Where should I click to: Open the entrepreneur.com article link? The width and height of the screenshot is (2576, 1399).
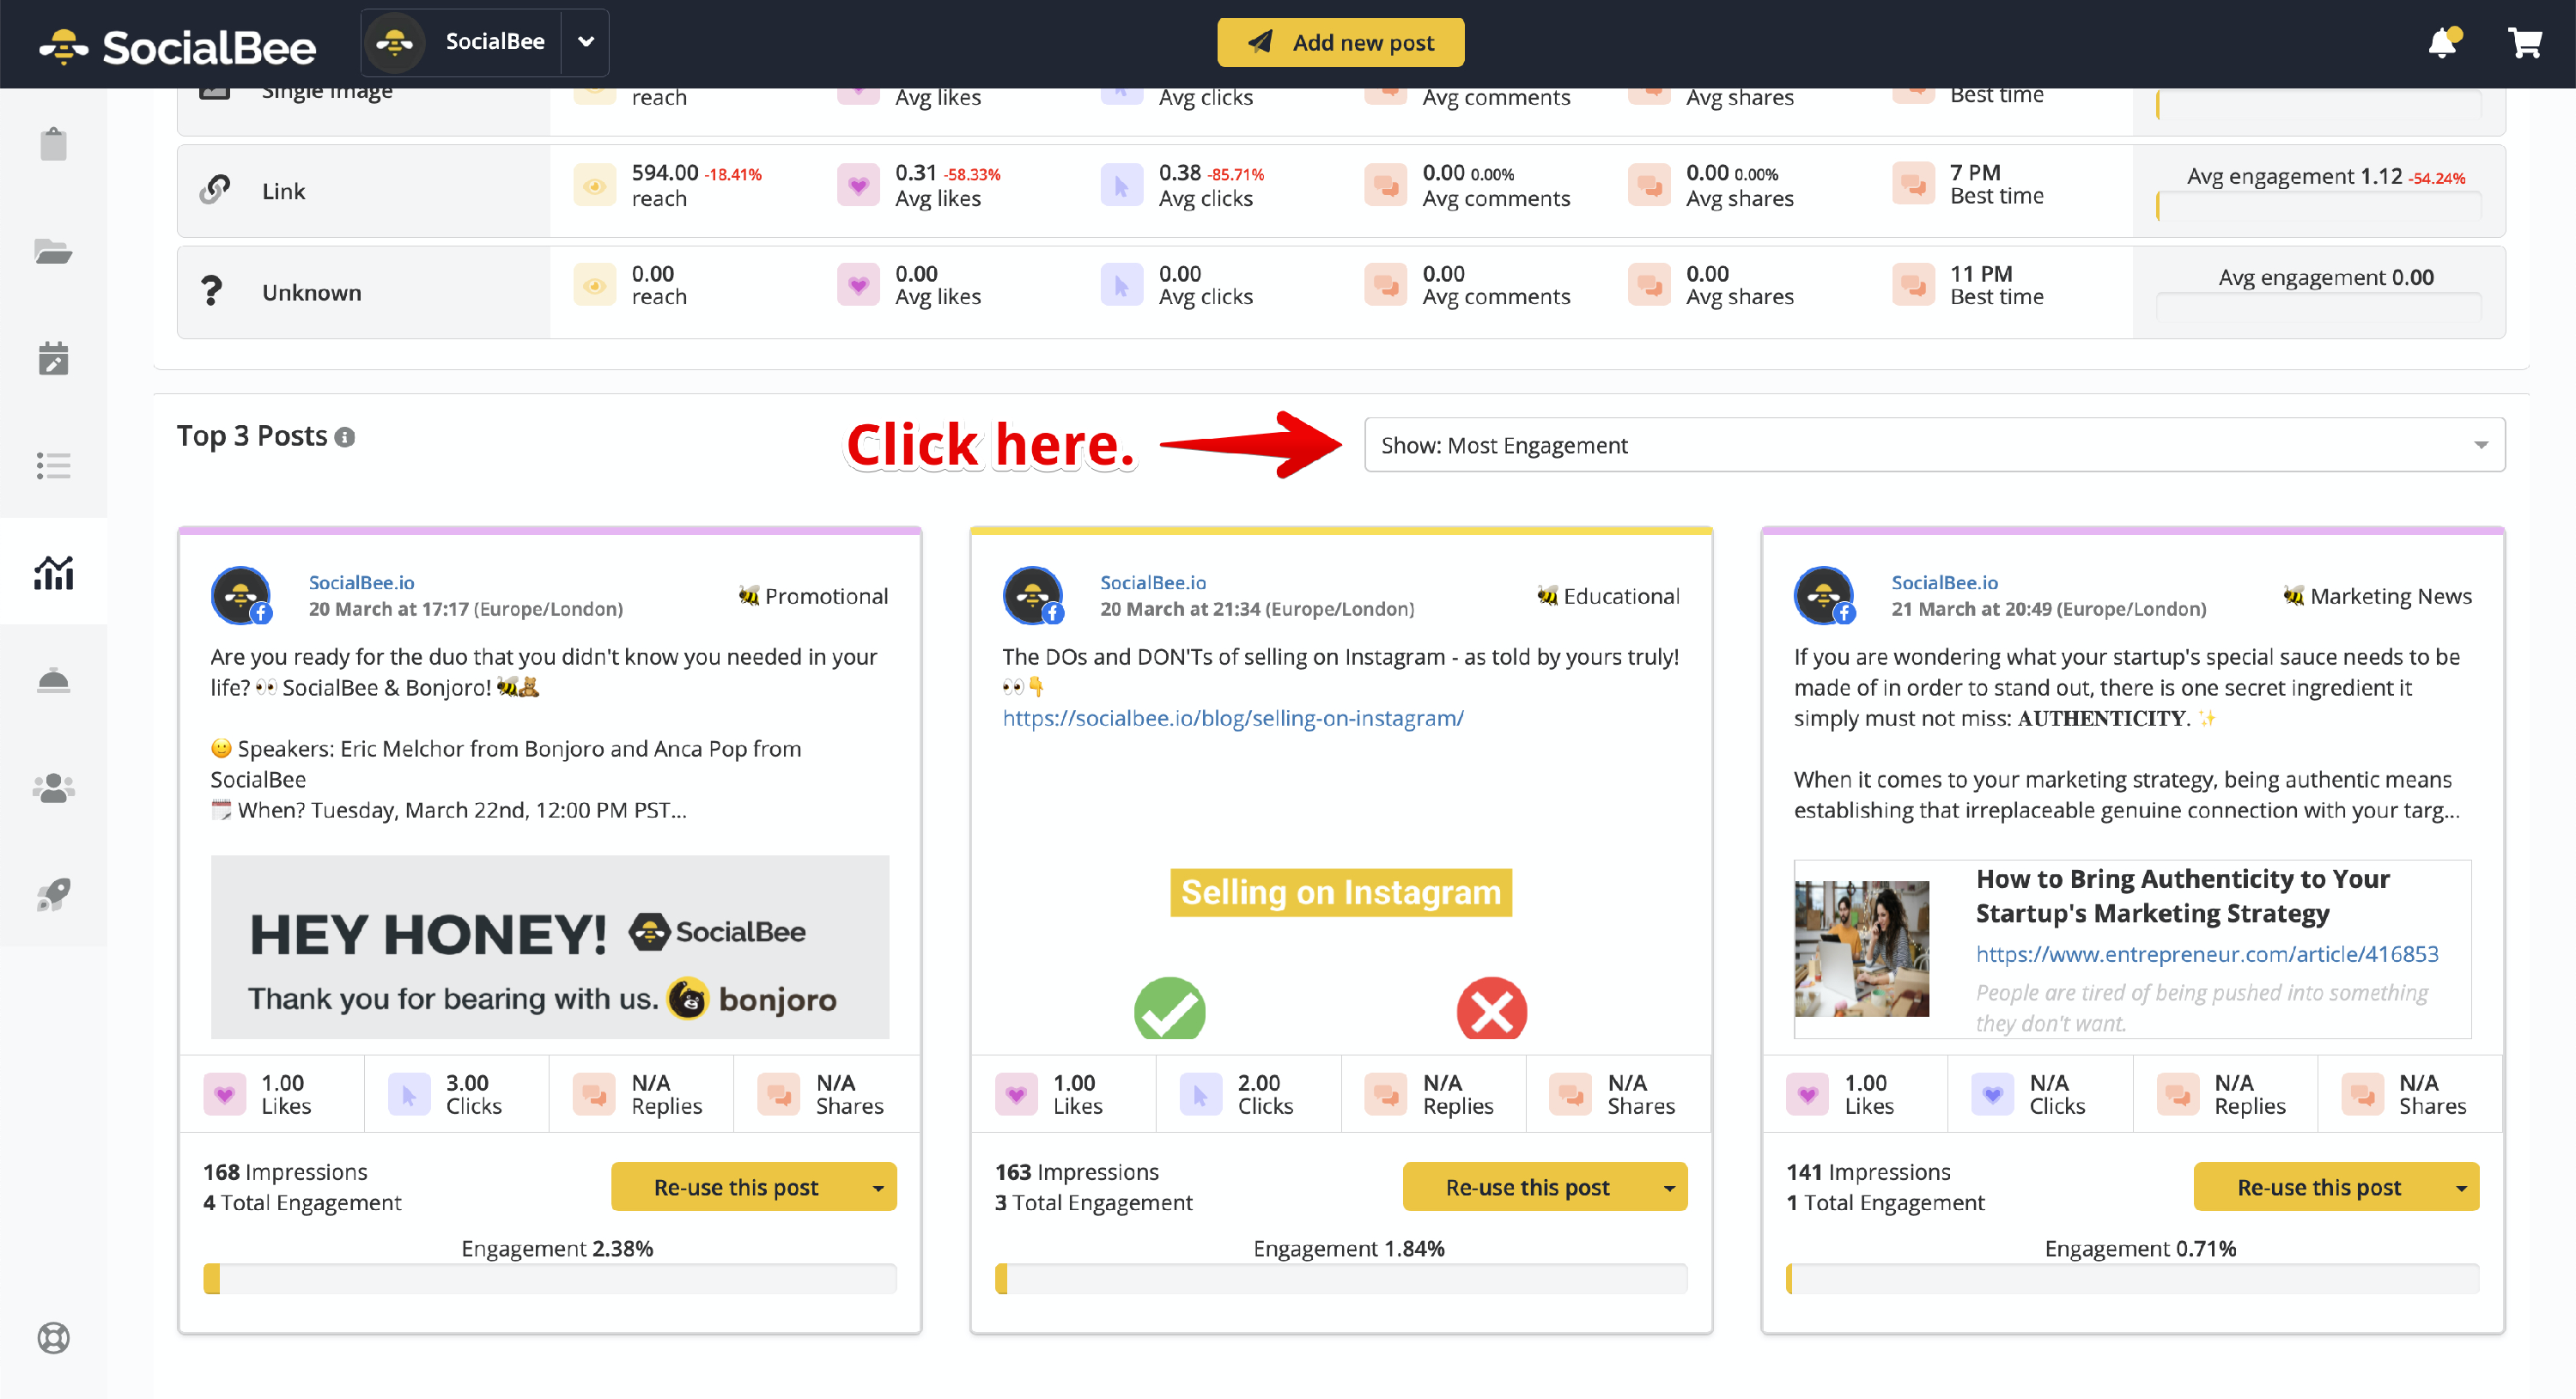click(2207, 954)
